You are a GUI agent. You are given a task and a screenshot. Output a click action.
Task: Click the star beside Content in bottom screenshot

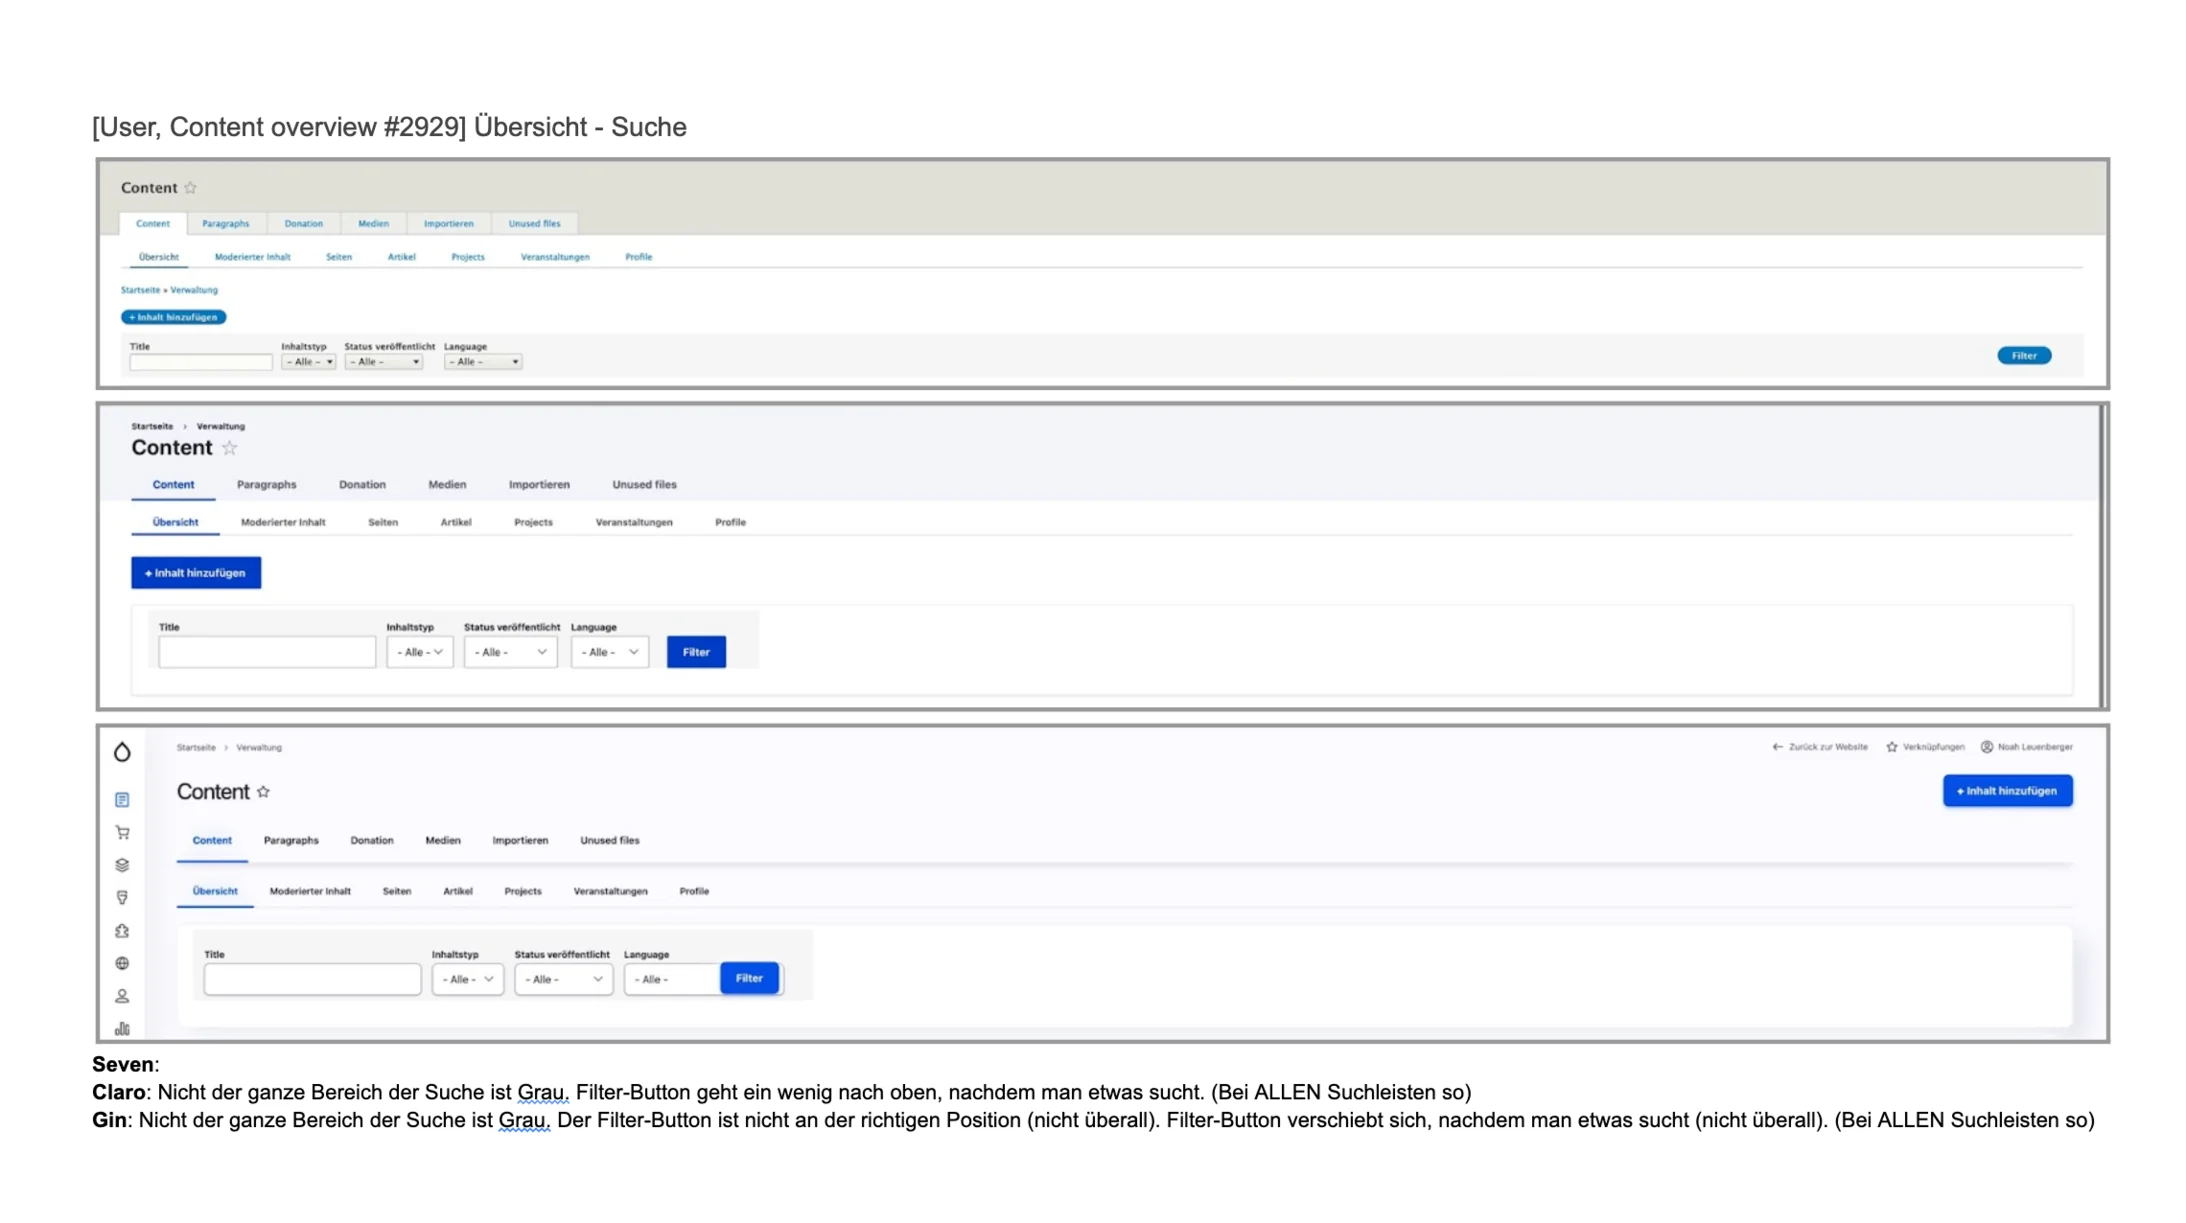coord(263,791)
